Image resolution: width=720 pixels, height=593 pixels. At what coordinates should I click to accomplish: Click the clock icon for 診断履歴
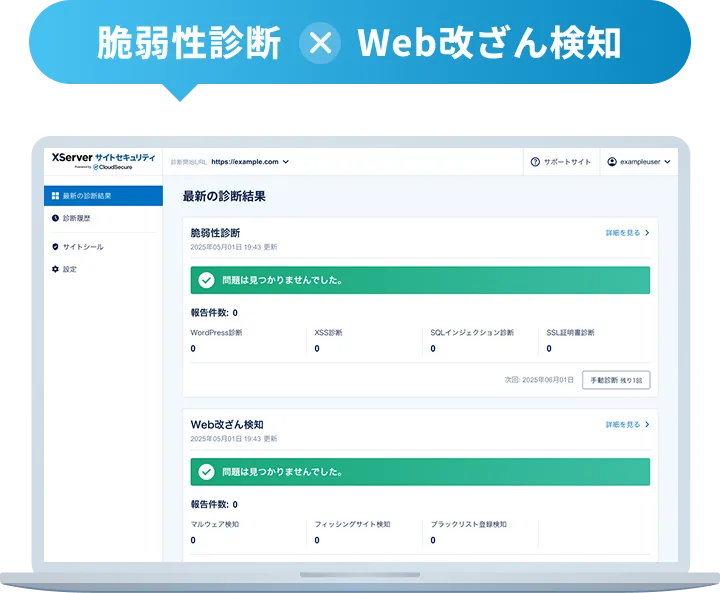click(55, 218)
